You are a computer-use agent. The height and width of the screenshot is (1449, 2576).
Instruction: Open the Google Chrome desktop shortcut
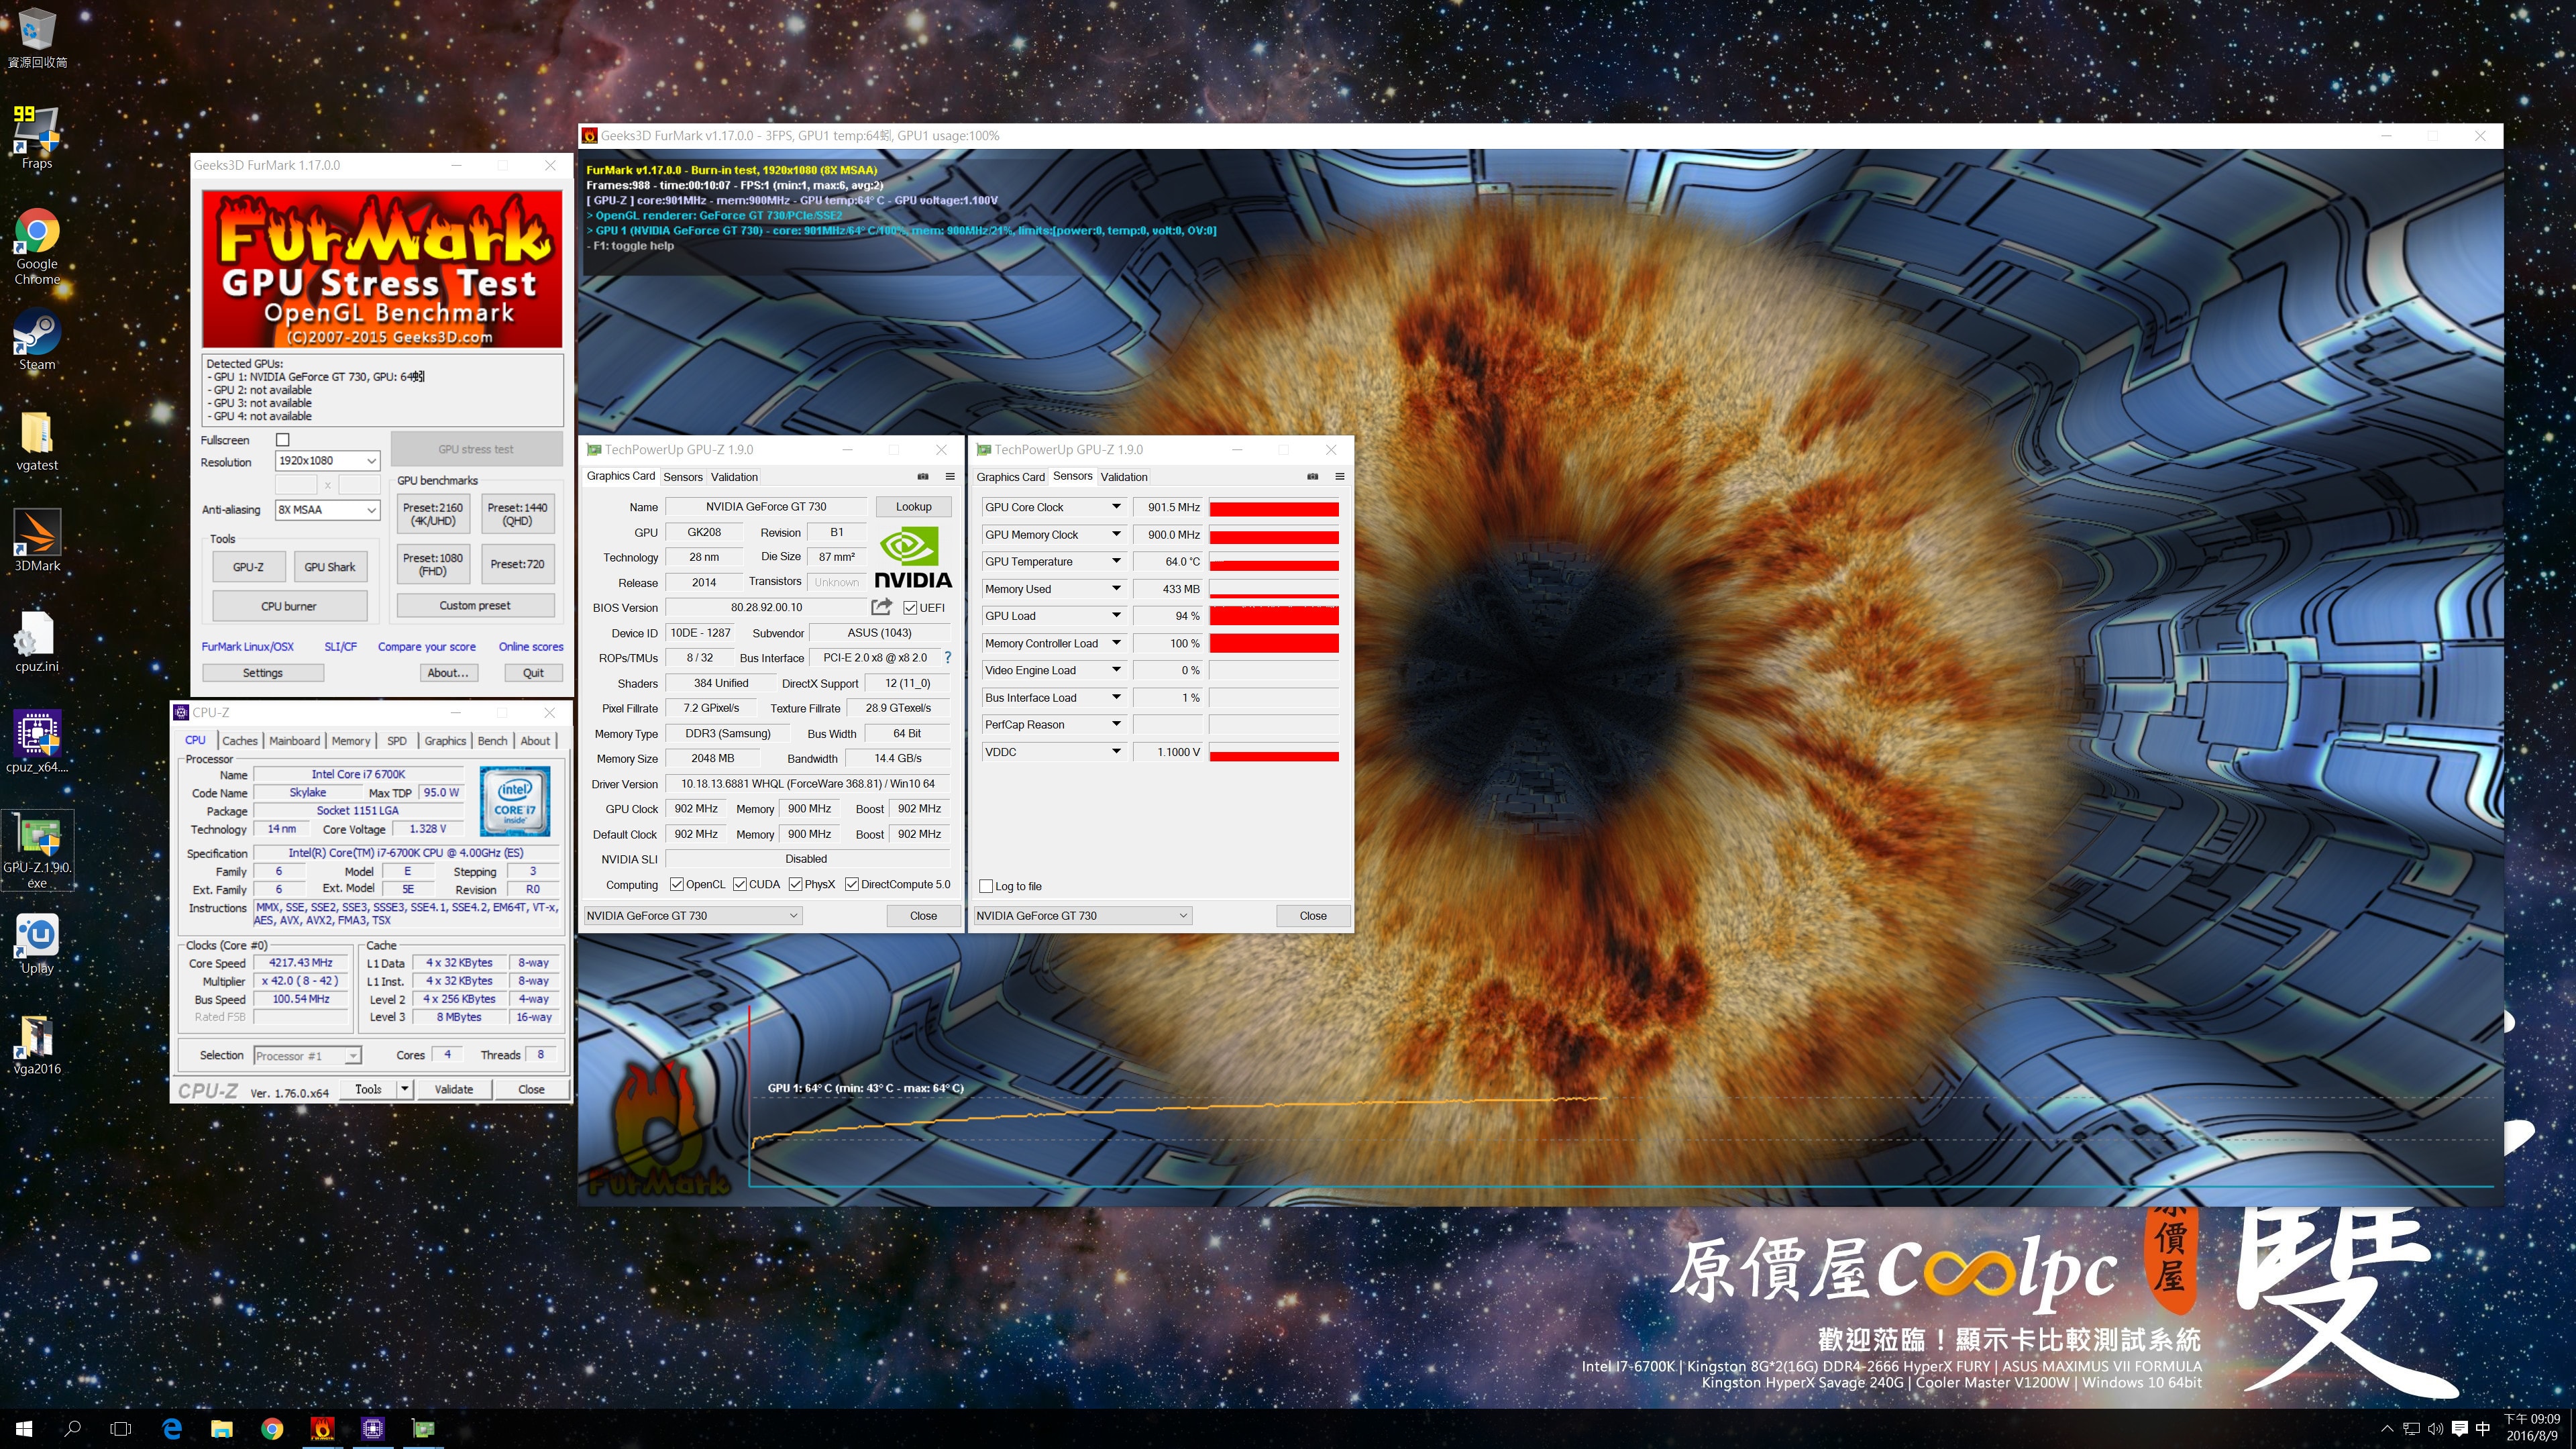[37, 247]
